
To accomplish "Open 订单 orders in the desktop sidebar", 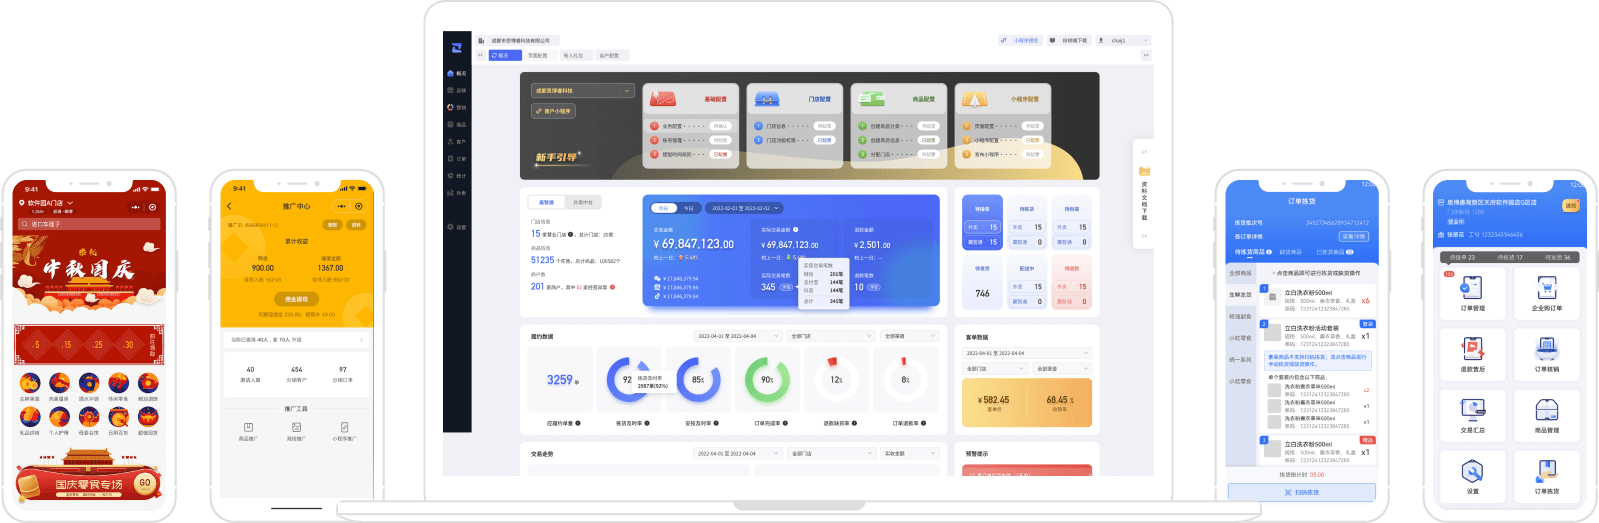I will [x=456, y=159].
